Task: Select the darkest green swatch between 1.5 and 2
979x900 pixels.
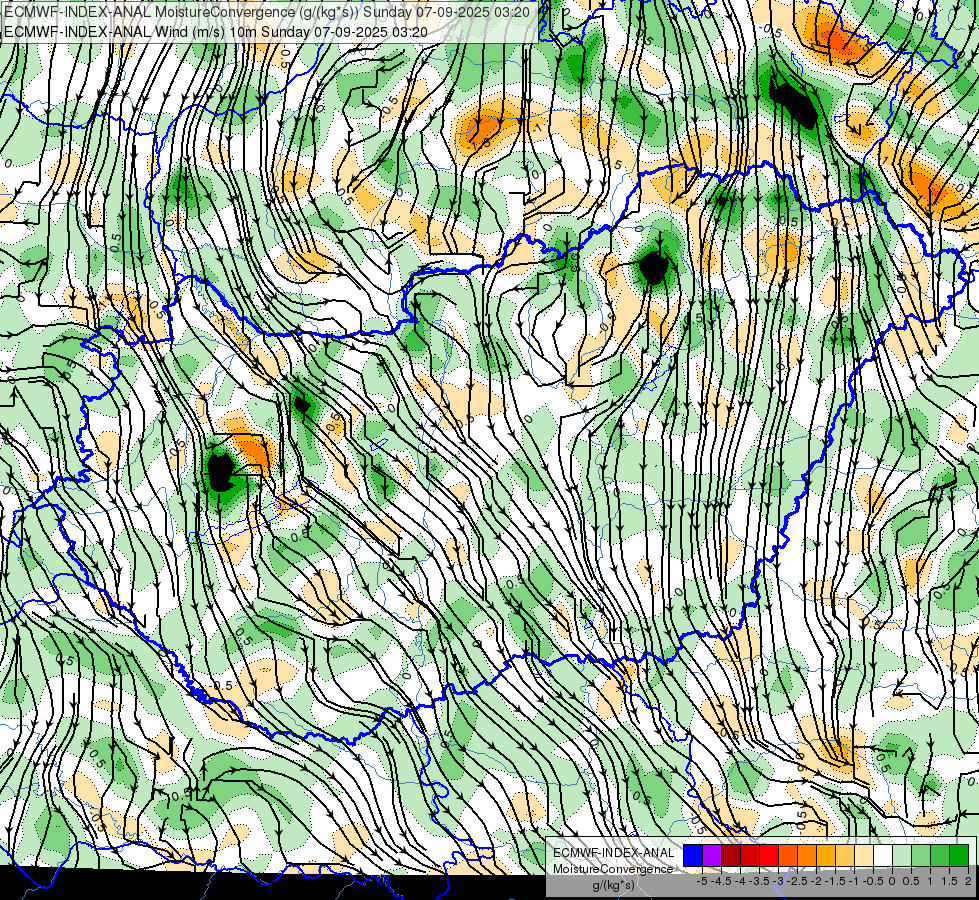Action: [959, 856]
